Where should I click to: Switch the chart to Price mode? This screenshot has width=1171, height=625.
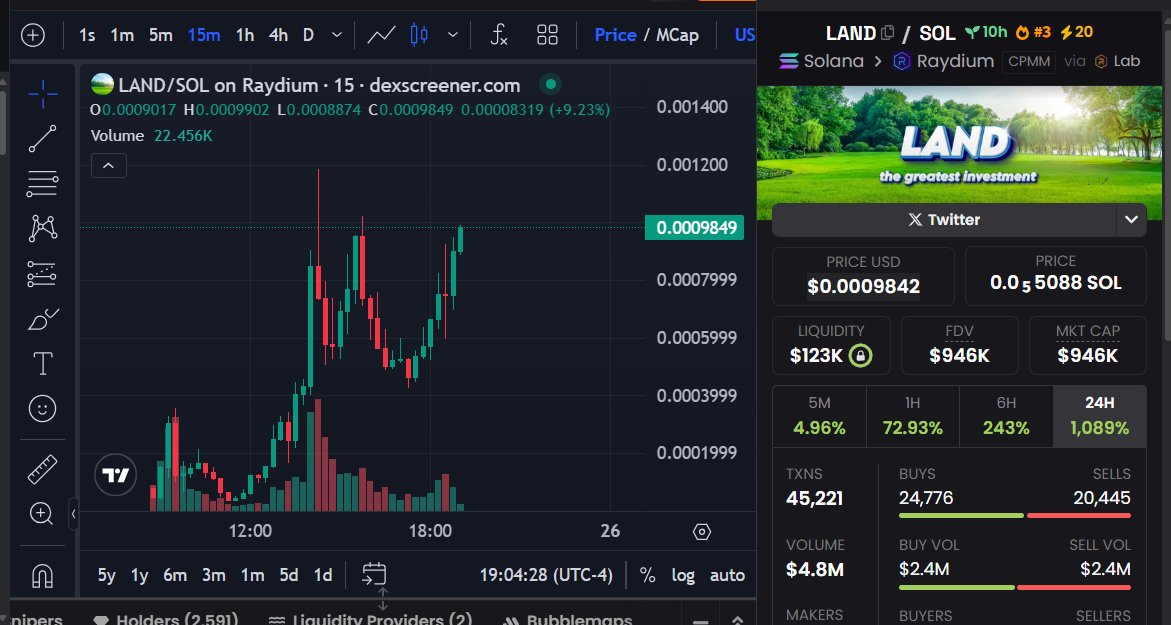pos(615,35)
